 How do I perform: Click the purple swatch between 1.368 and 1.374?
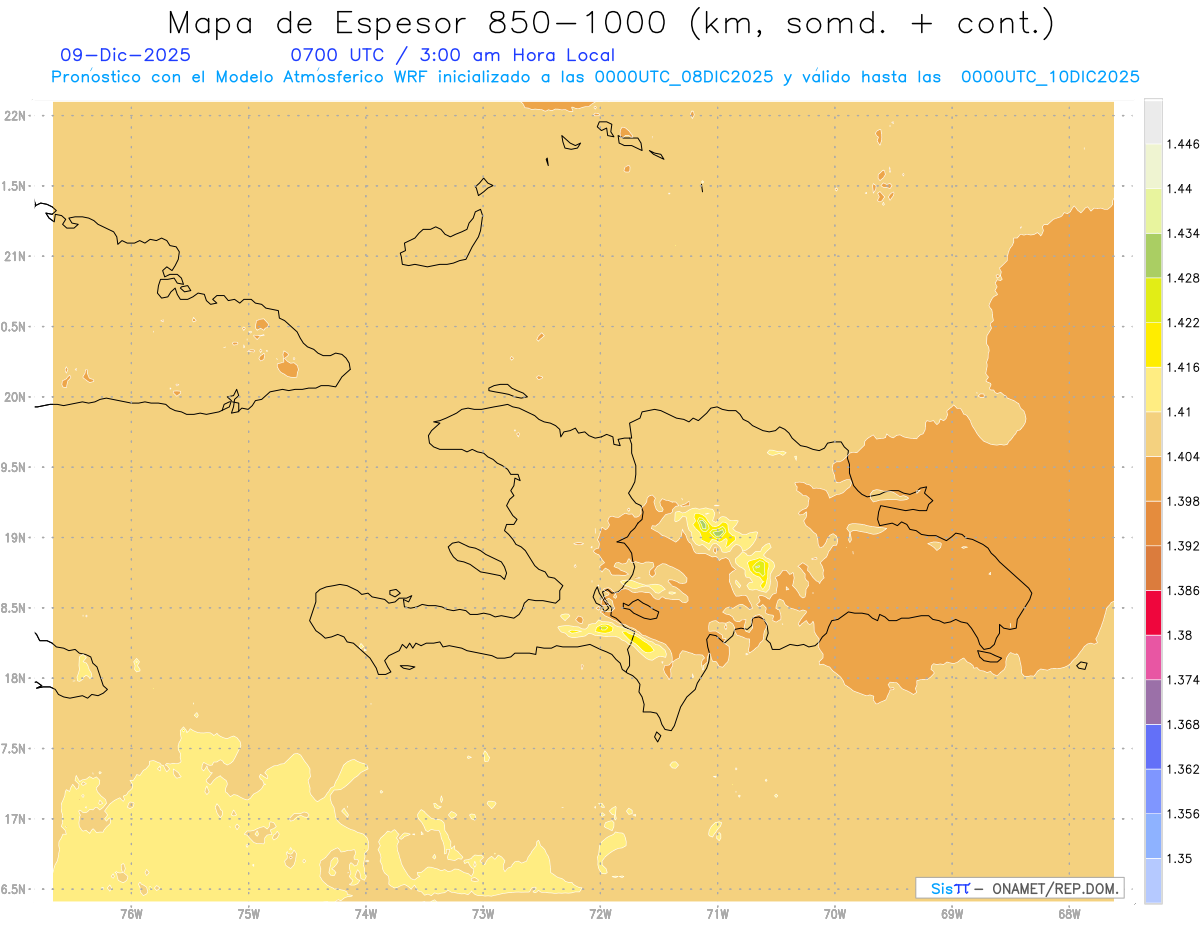click(x=1153, y=702)
